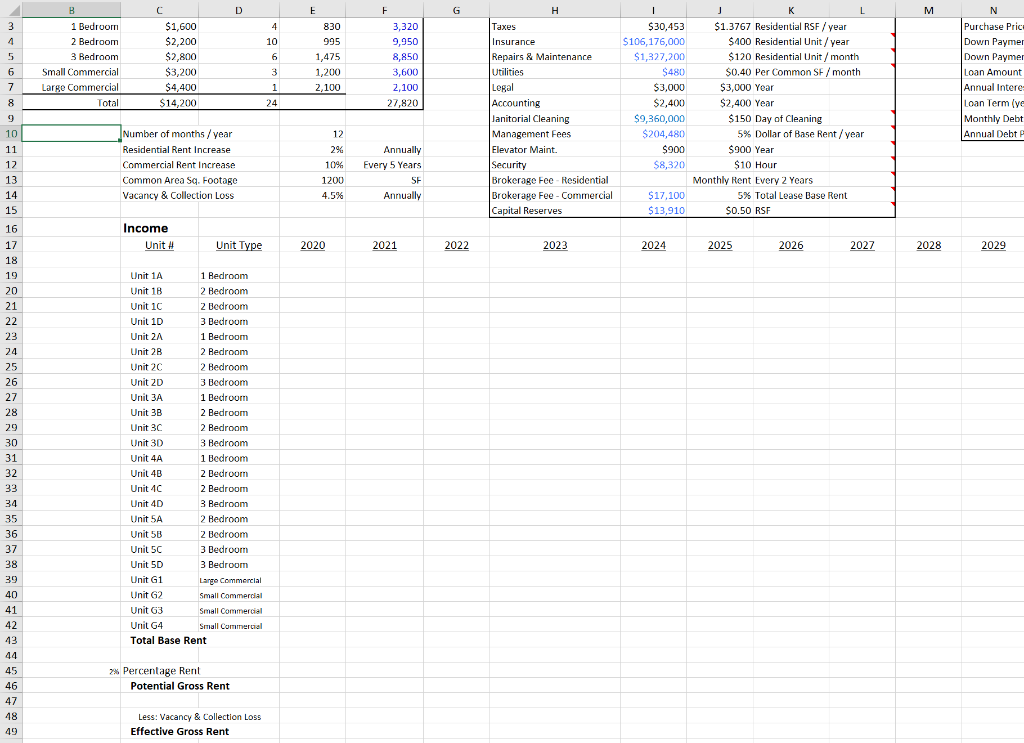This screenshot has height=743, width=1024.
Task: Select 'Per Common SF / month' cell
Action: click(807, 72)
